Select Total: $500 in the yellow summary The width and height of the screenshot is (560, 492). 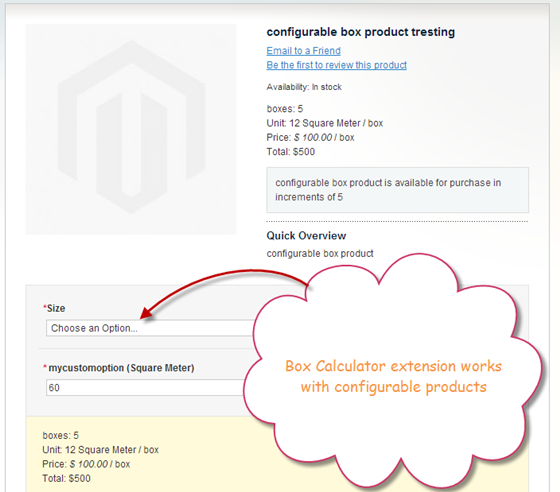tap(66, 478)
